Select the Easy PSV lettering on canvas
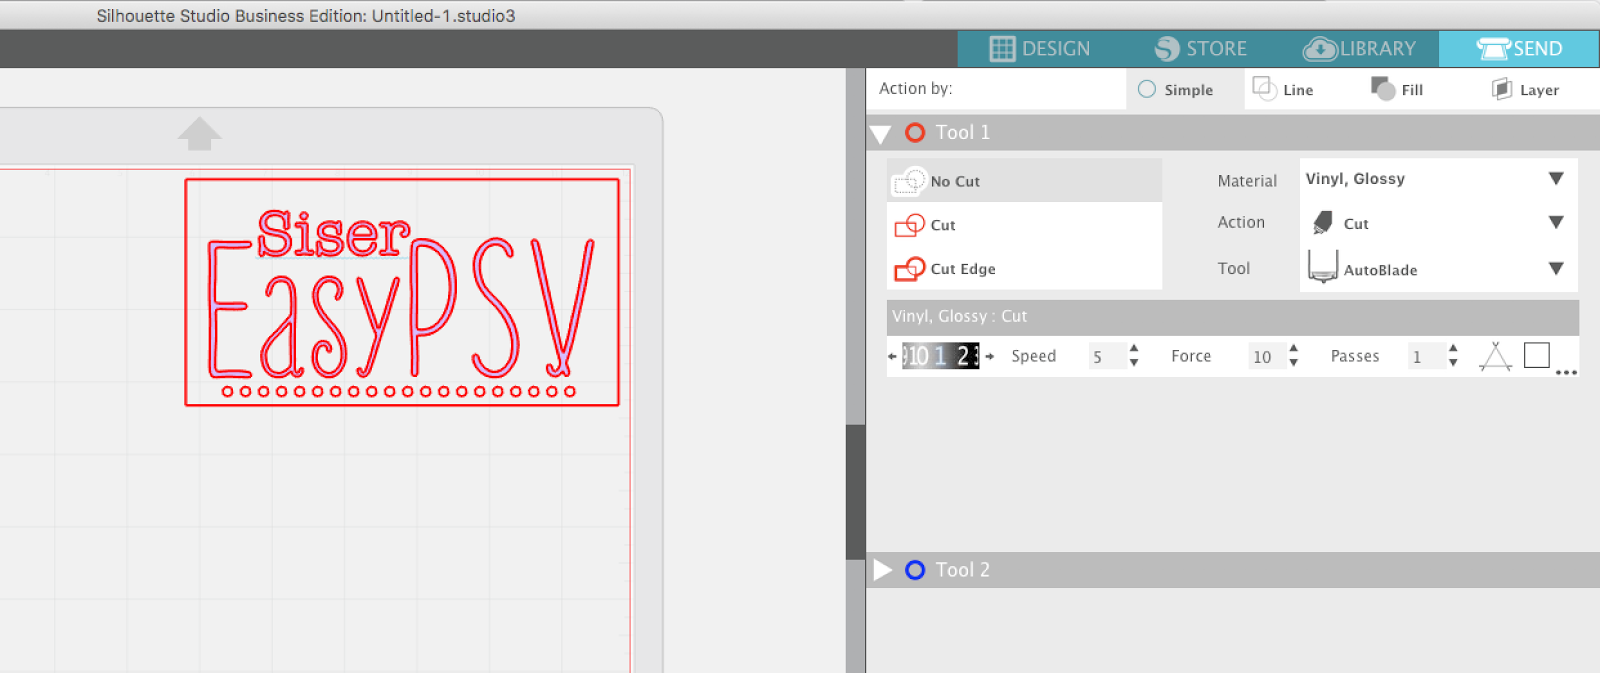The image size is (1600, 673). pos(400,308)
